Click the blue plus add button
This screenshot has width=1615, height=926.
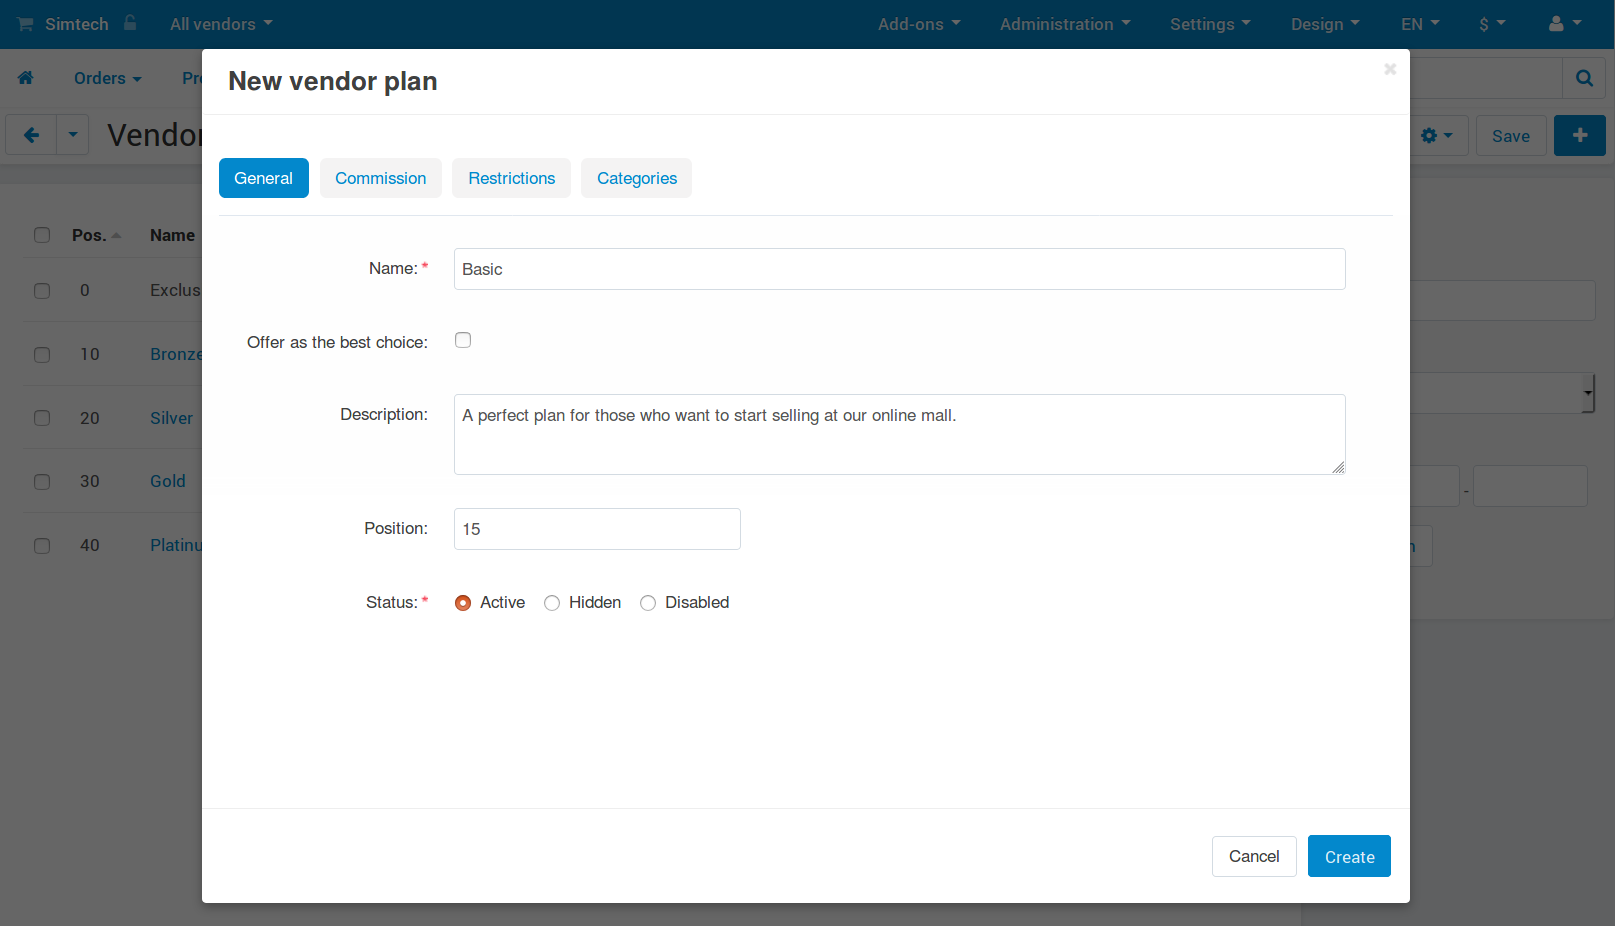tap(1580, 135)
